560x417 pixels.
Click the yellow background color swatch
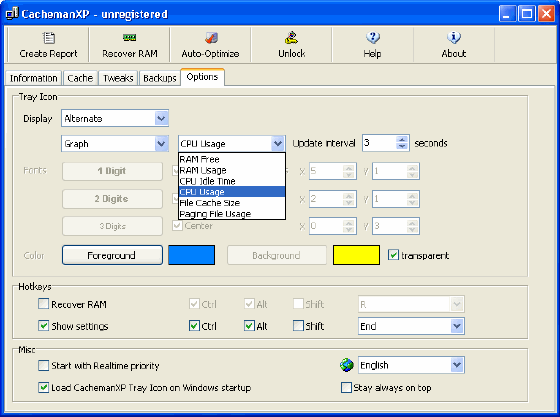click(x=356, y=255)
